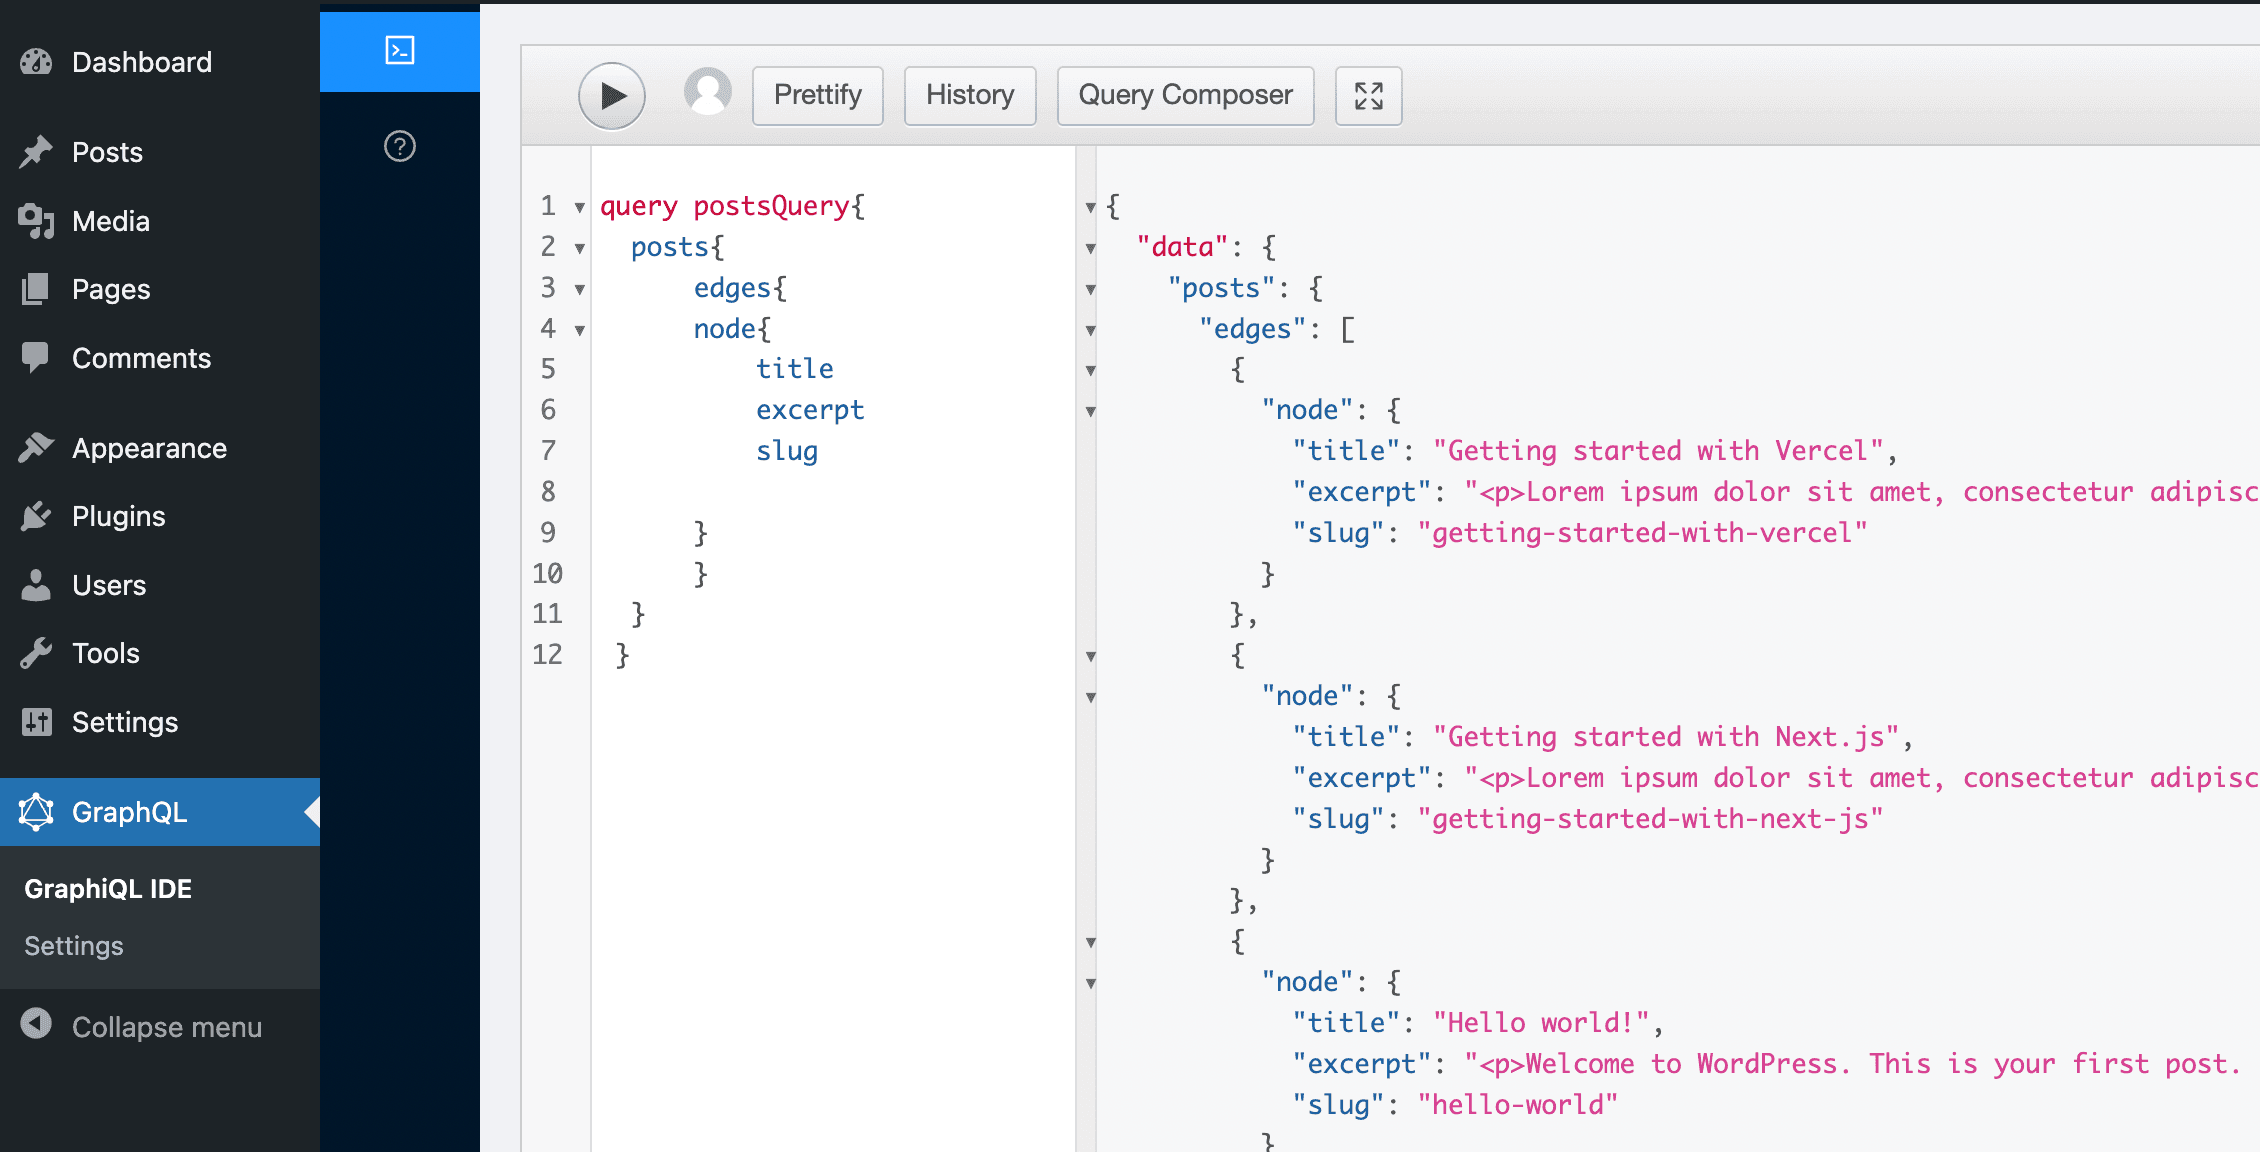
Task: Select the terminal icon in the dark sidebar
Action: click(x=399, y=51)
